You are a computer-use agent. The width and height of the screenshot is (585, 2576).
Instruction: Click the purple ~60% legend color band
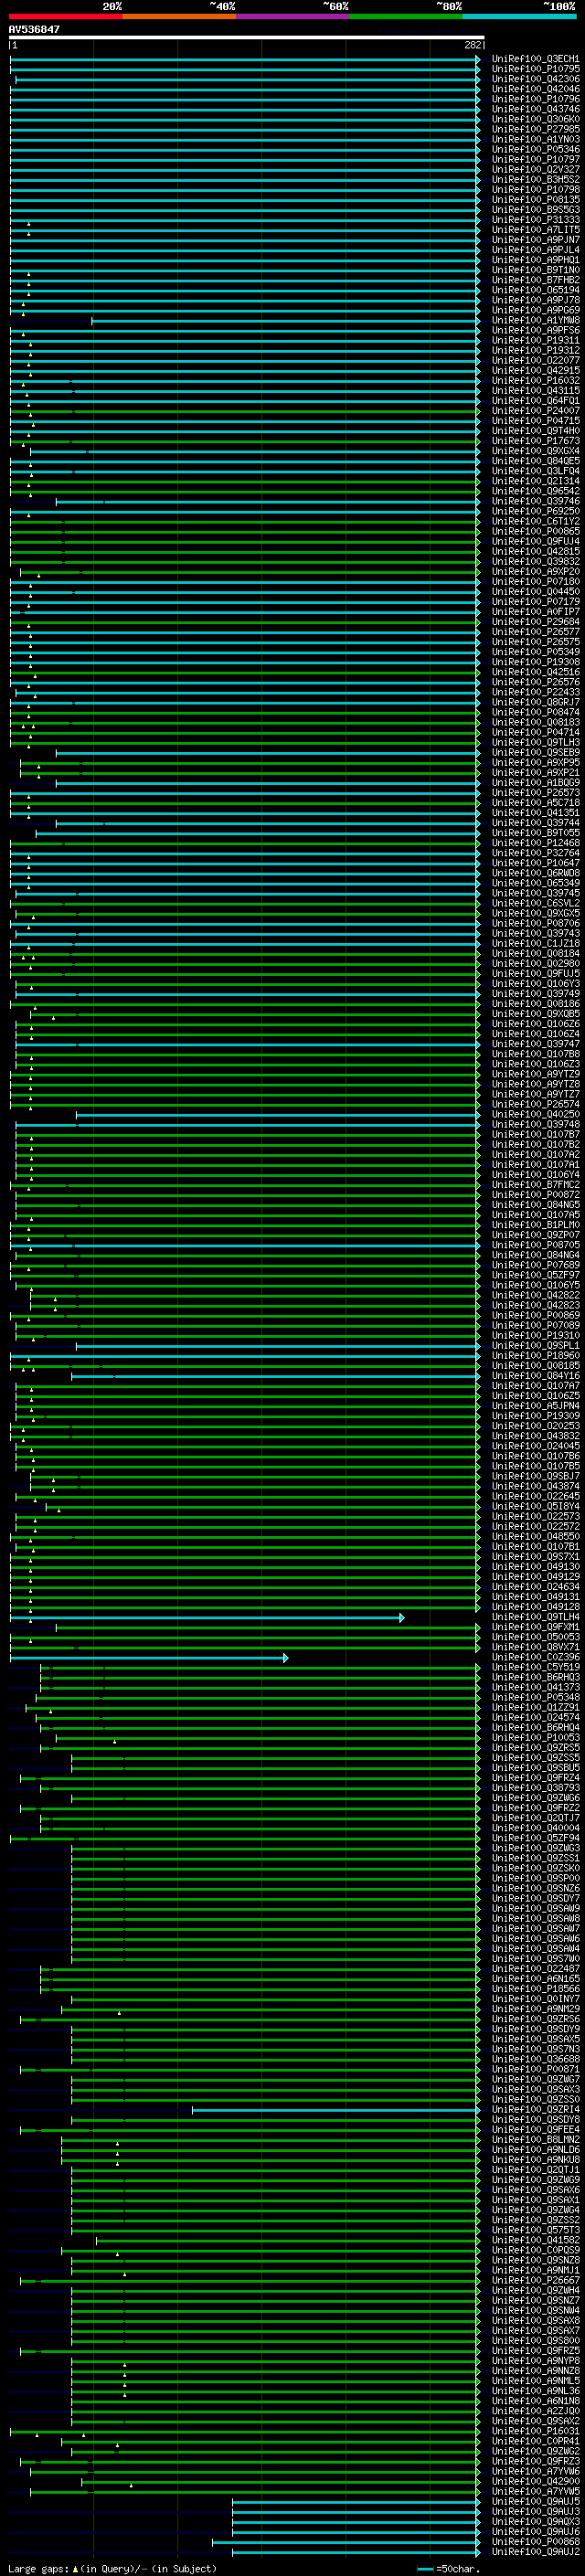[x=292, y=16]
